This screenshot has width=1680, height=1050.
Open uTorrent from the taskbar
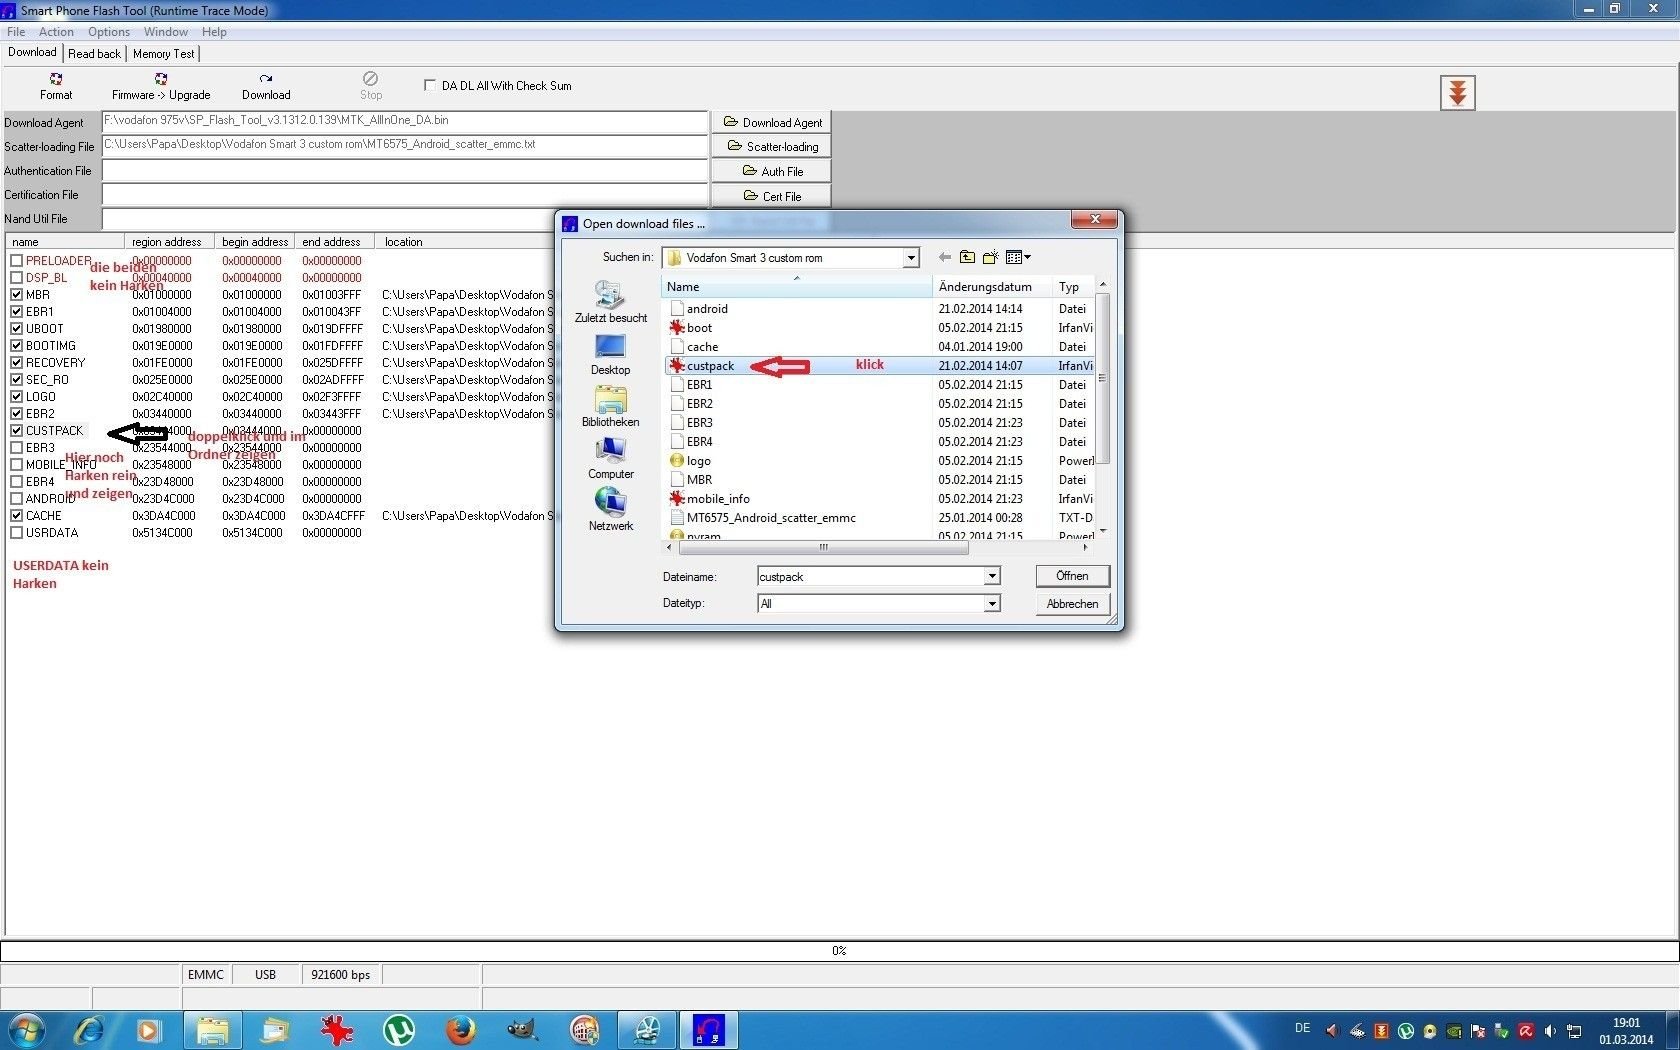click(x=398, y=1030)
